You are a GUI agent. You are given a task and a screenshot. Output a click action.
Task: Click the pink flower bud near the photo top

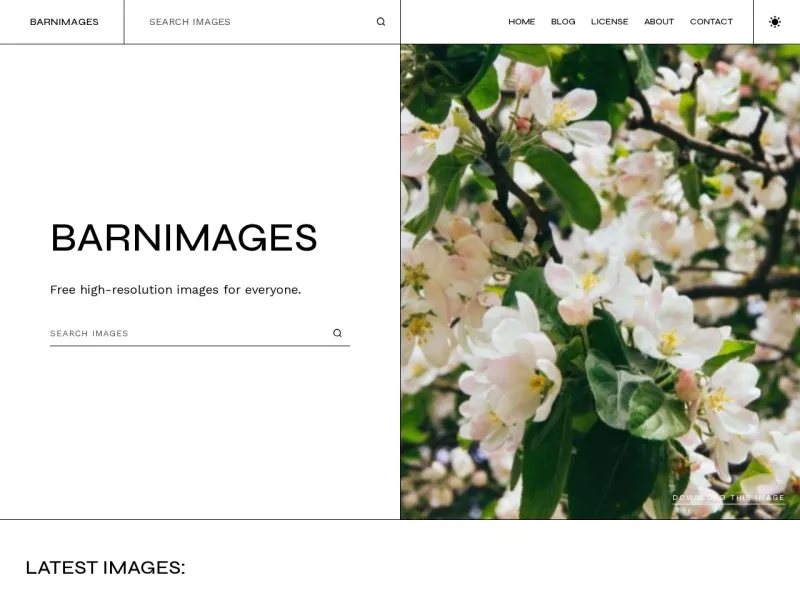pos(523,124)
